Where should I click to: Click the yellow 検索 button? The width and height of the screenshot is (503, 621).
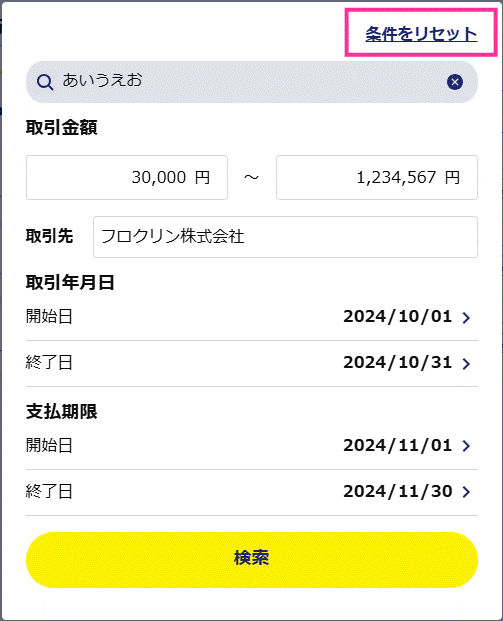tap(252, 560)
